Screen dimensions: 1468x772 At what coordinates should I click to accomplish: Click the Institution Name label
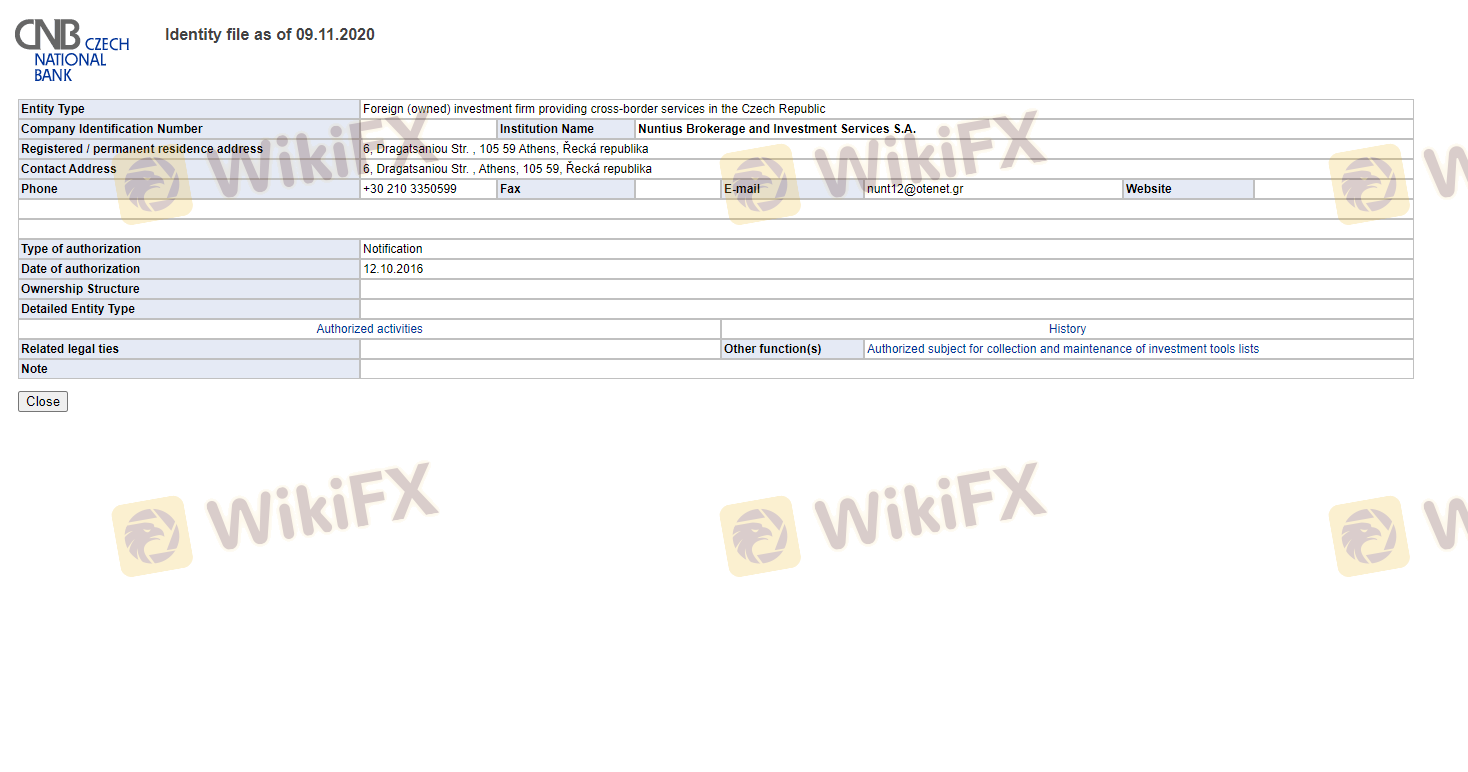pyautogui.click(x=547, y=129)
